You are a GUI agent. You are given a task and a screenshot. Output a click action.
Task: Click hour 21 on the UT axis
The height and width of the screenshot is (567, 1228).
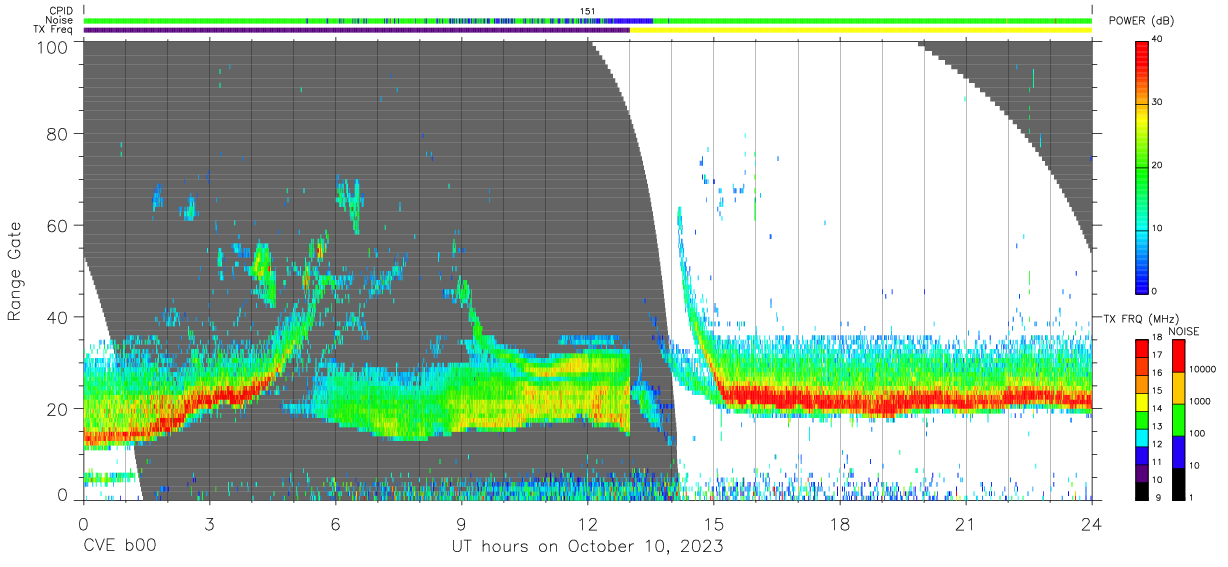coord(966,524)
